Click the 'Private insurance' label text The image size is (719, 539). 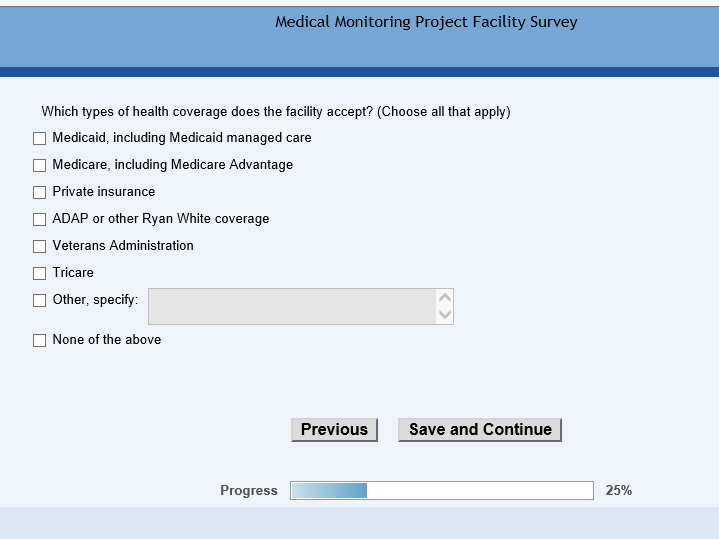point(104,192)
